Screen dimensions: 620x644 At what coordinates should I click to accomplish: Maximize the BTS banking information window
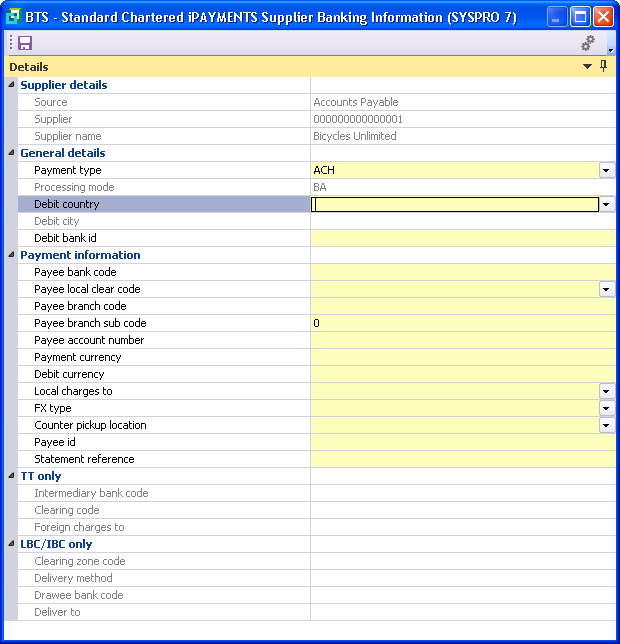[580, 17]
